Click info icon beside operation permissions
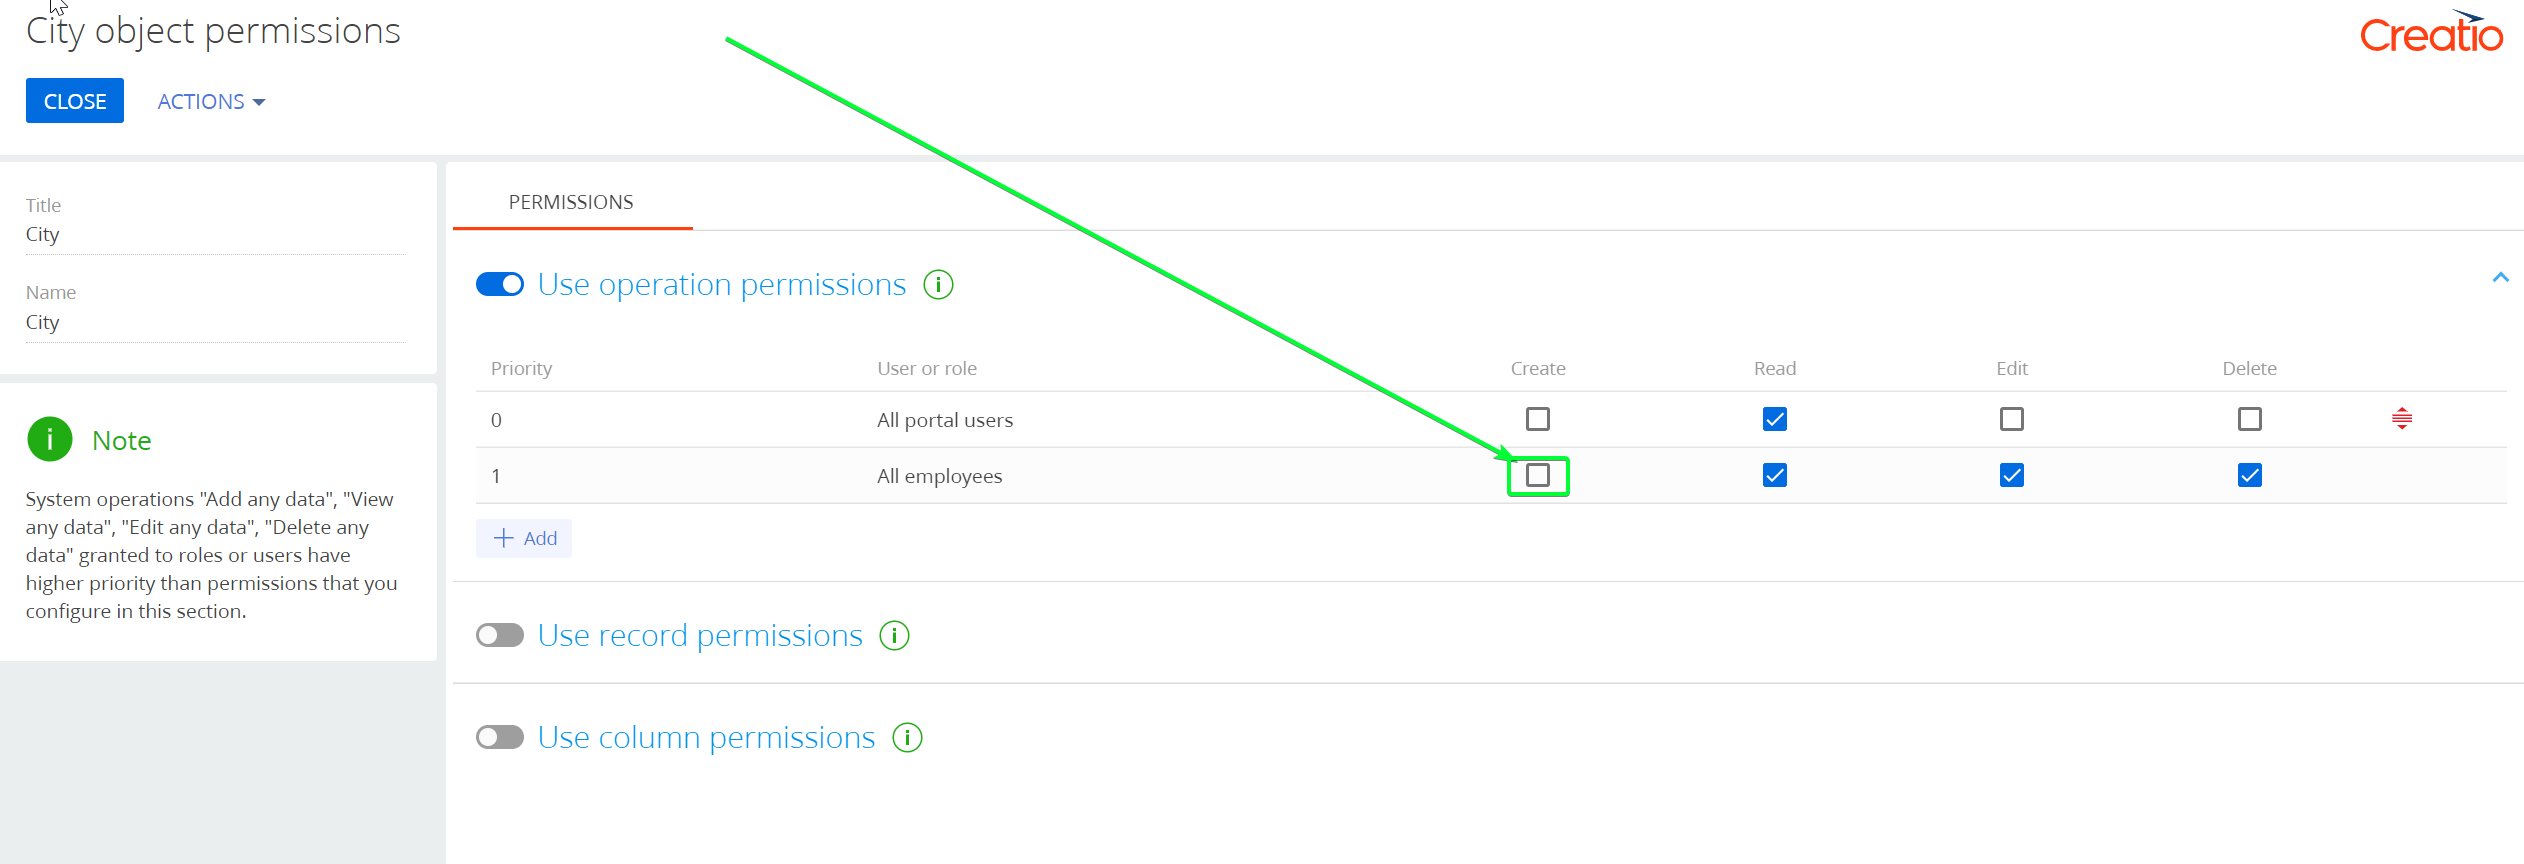Image resolution: width=2524 pixels, height=864 pixels. [x=938, y=285]
